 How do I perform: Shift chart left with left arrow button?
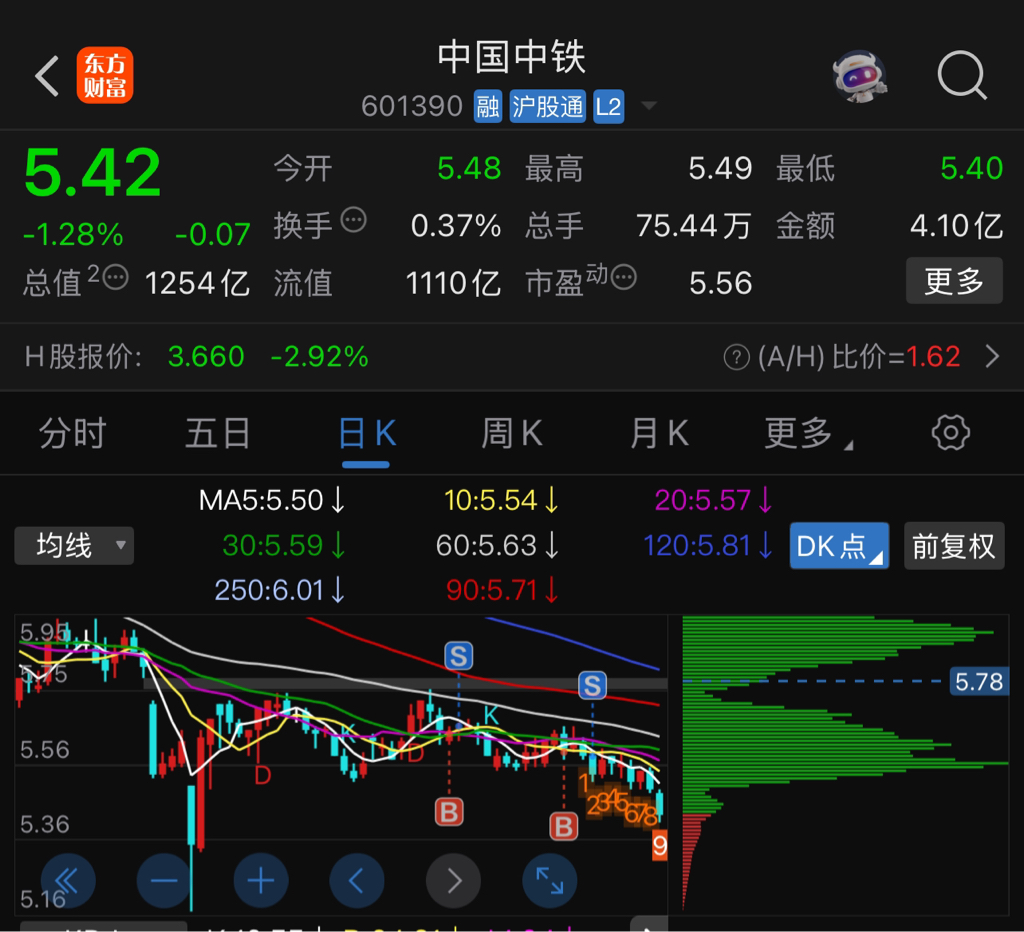pyautogui.click(x=357, y=881)
